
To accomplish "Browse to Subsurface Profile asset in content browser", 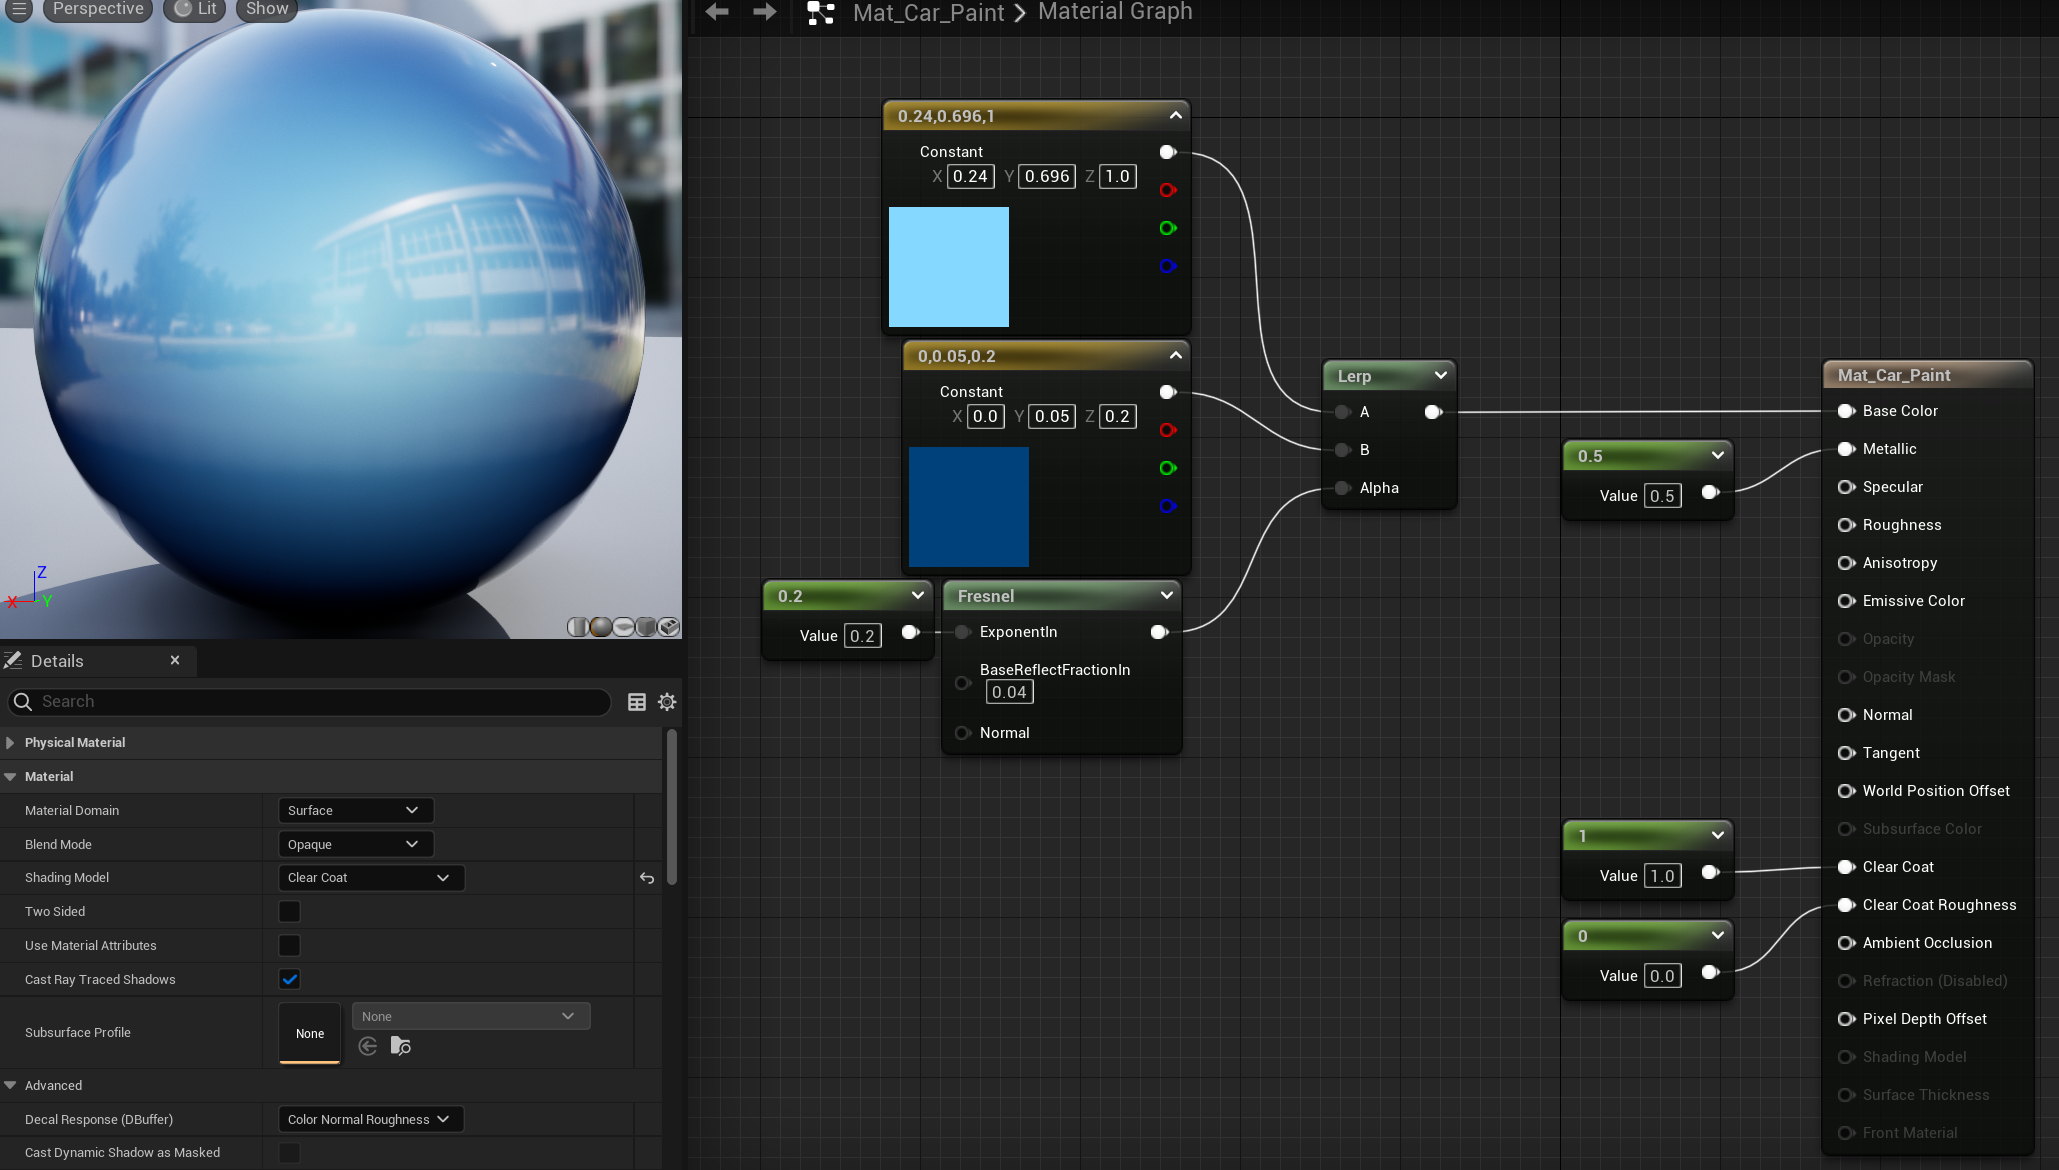I will 400,1046.
